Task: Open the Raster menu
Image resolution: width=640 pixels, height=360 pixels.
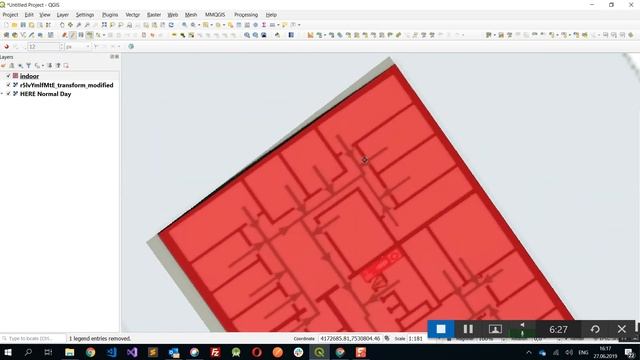Action: [154, 15]
